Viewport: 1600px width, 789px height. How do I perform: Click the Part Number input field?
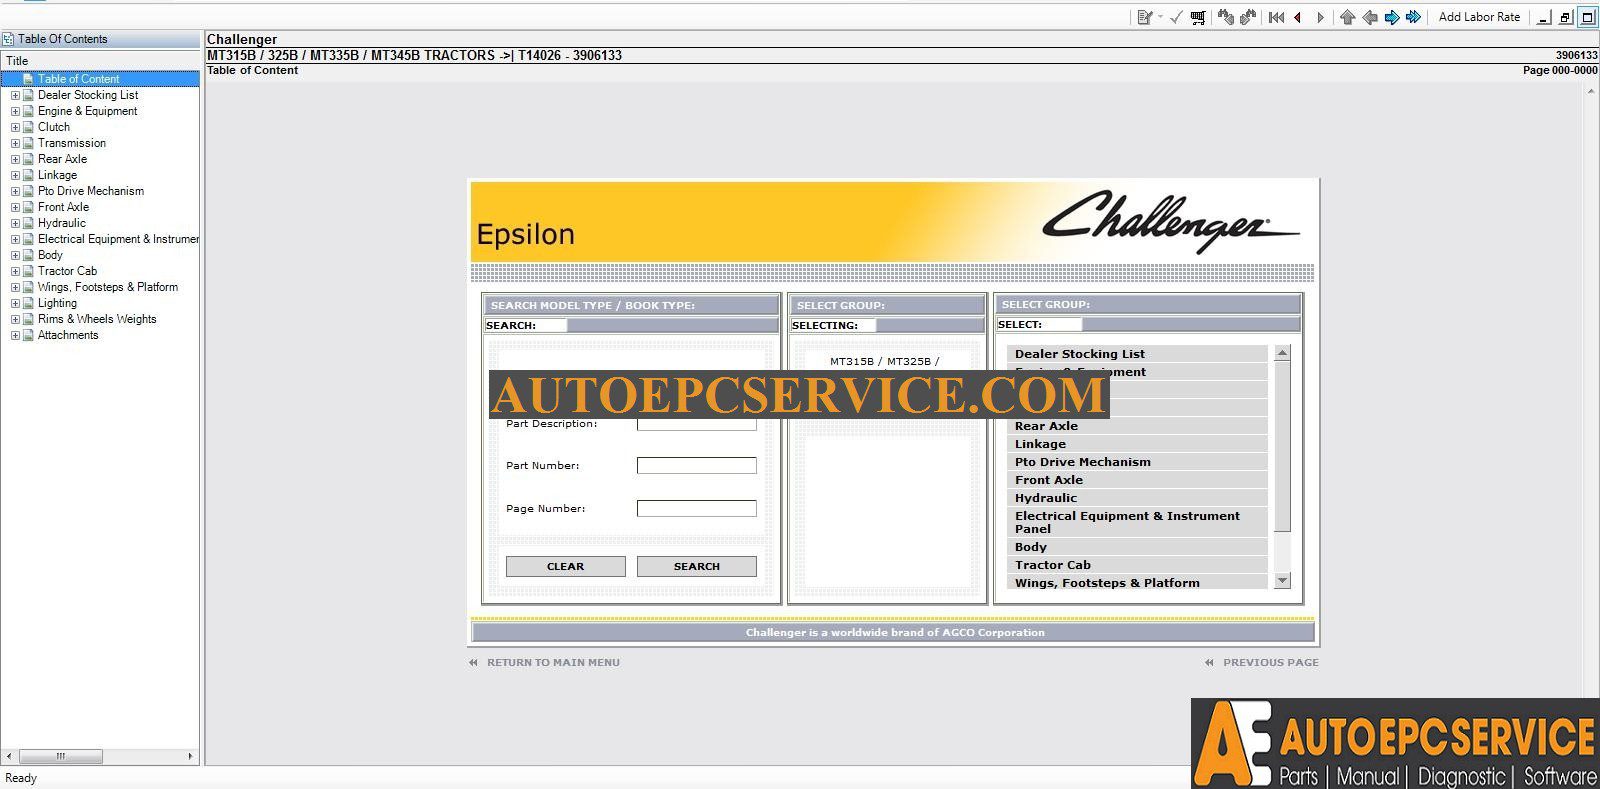(696, 465)
